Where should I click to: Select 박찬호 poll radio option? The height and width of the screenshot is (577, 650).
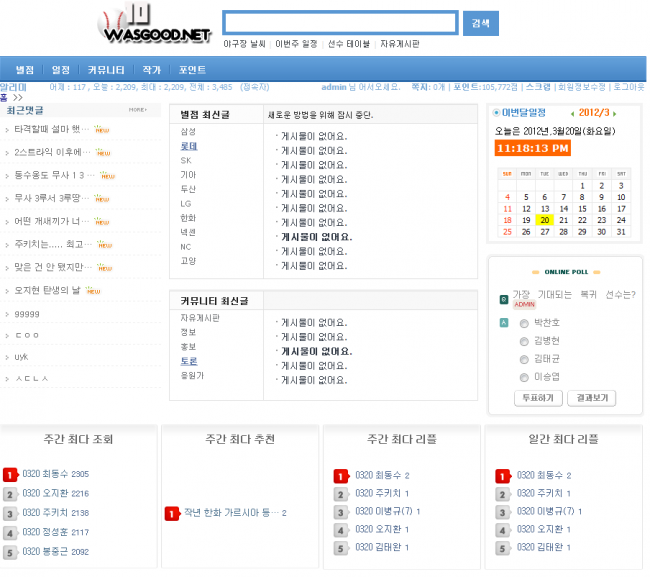click(x=524, y=323)
